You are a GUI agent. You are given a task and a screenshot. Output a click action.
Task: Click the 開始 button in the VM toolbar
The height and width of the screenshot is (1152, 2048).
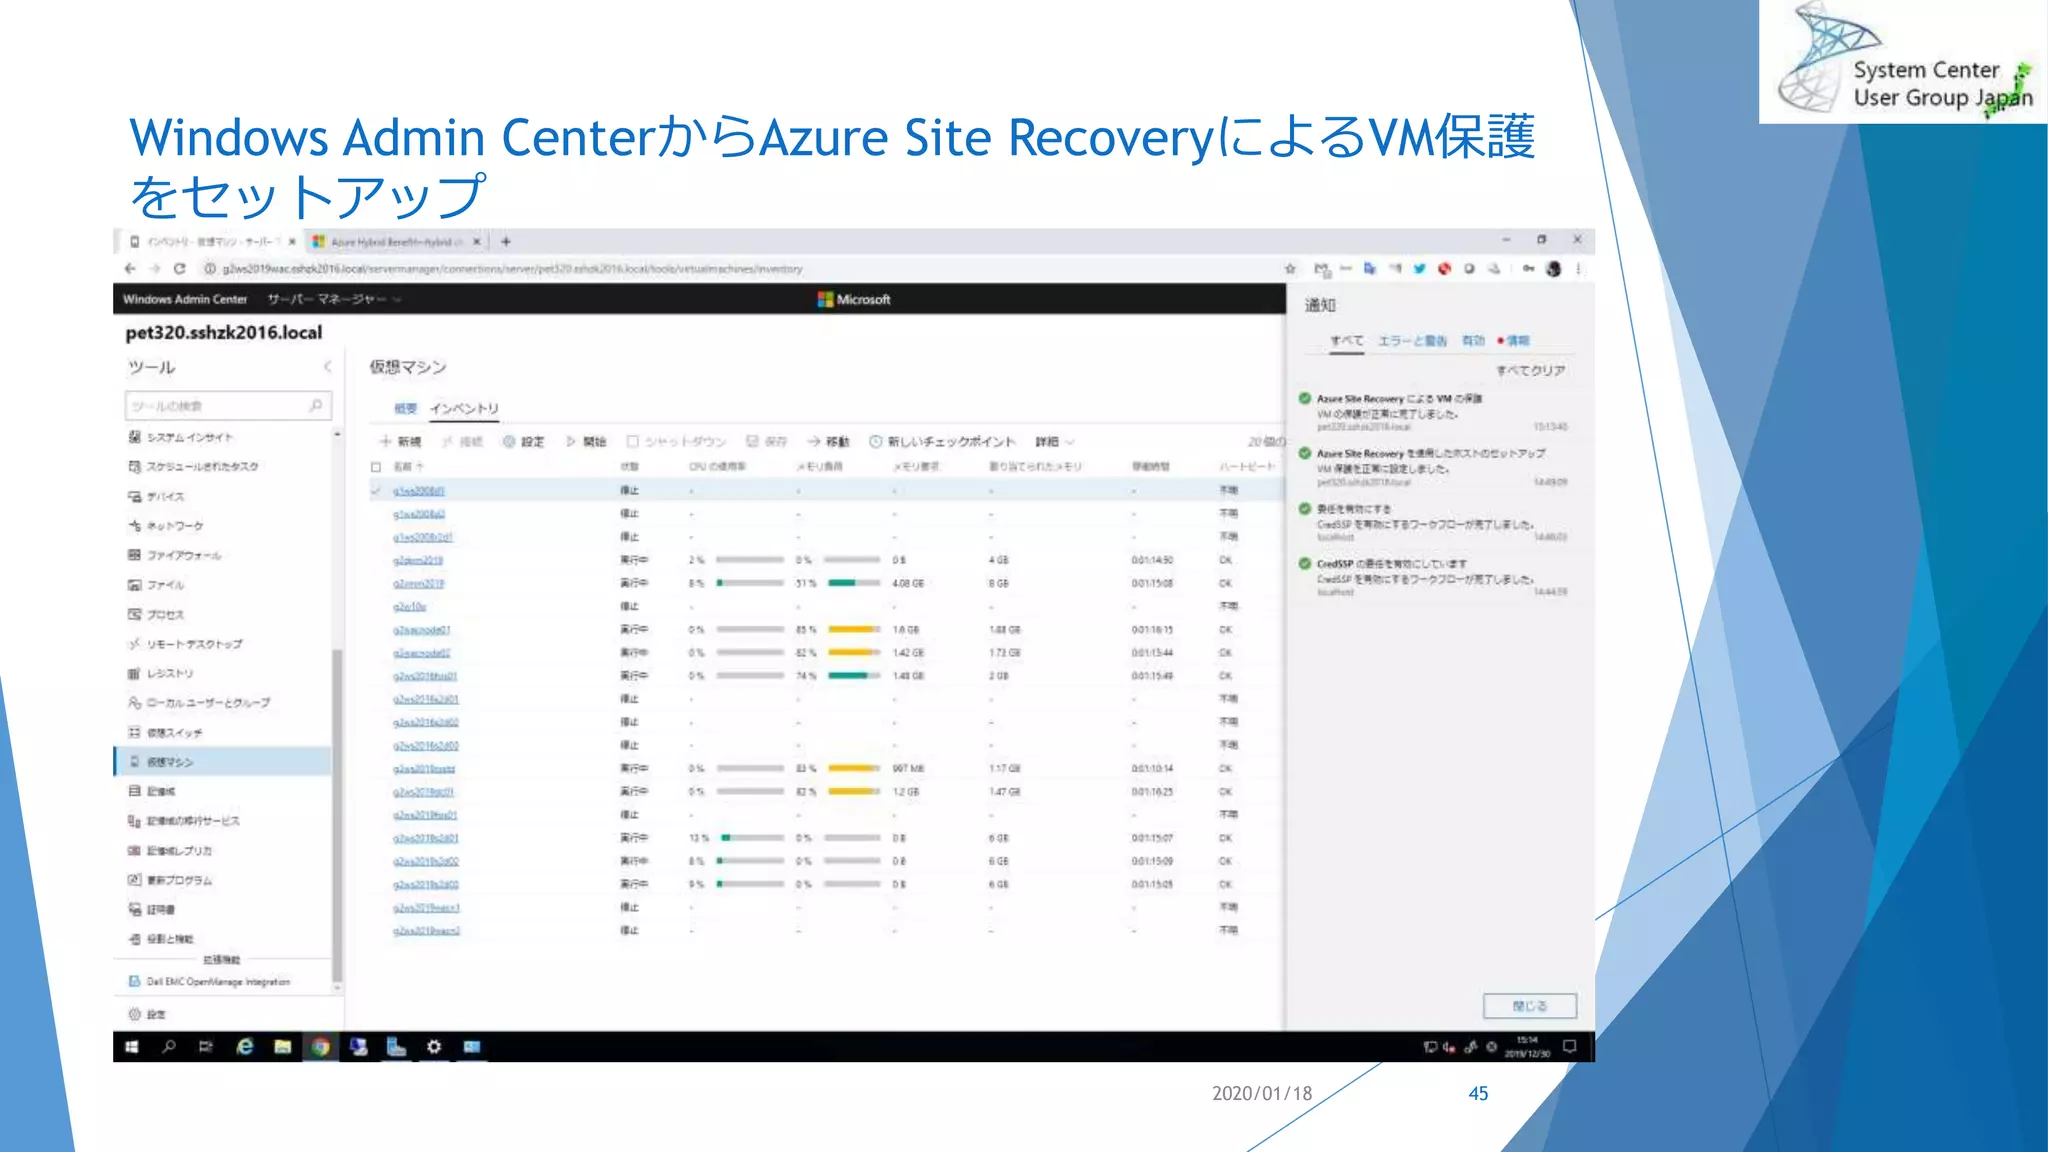586,441
